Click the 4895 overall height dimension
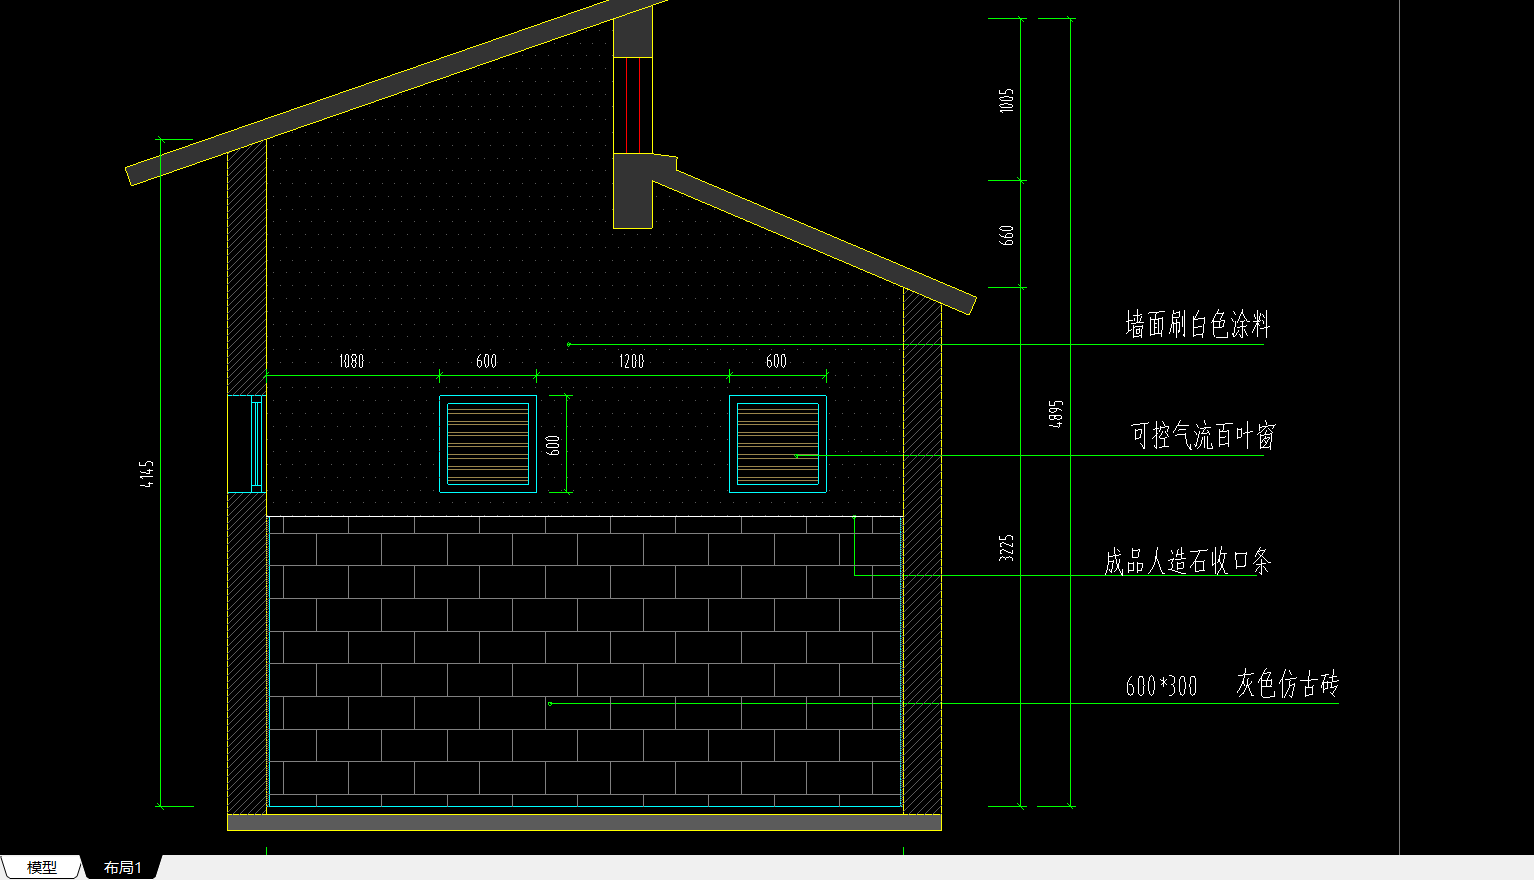The height and width of the screenshot is (880, 1534). (x=1056, y=414)
